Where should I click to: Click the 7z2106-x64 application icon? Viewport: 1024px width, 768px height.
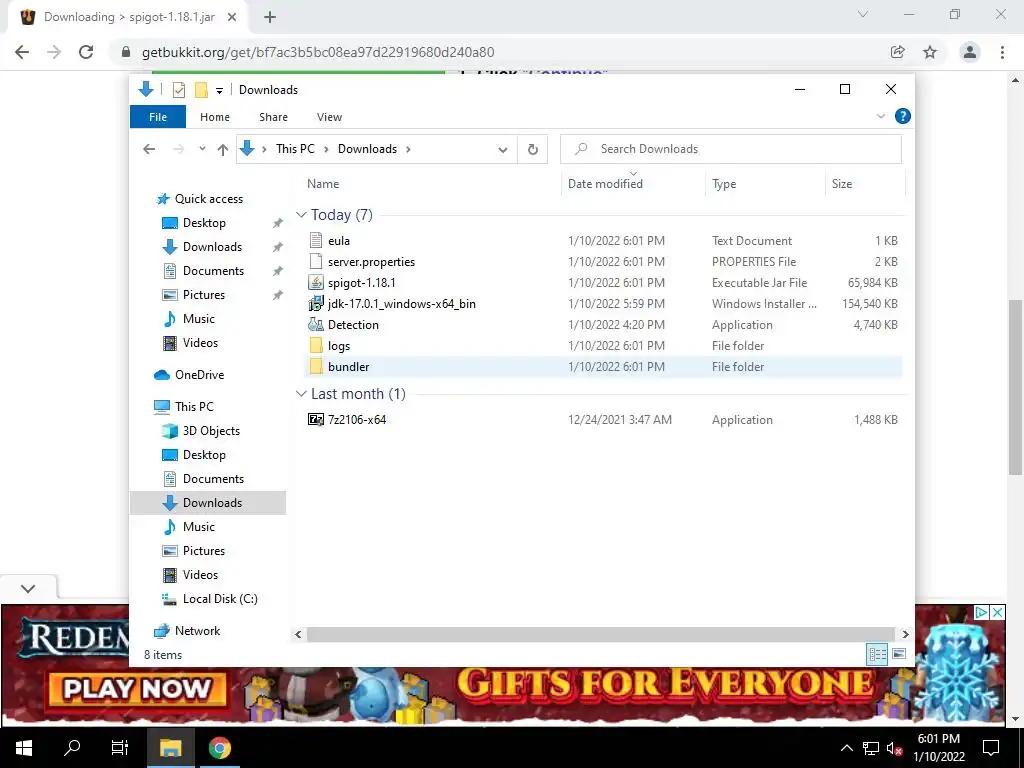[316, 419]
